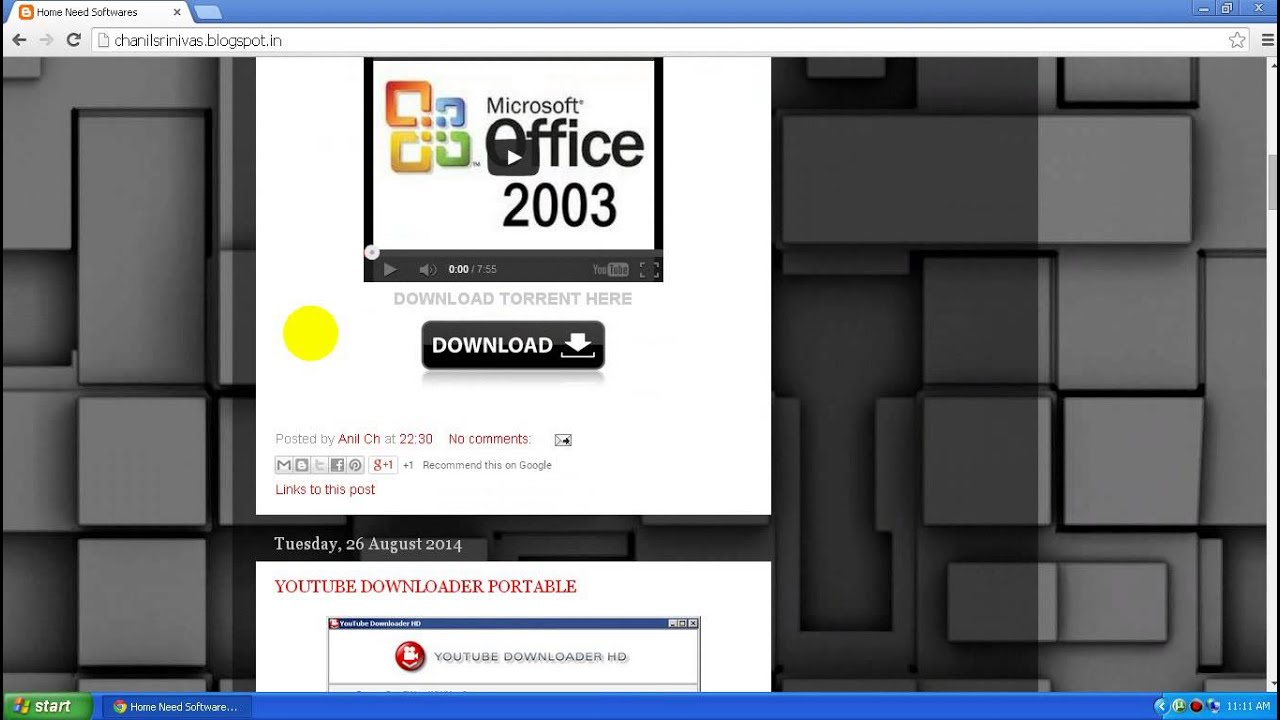Toggle video fullscreen mode
Screen dimensions: 1280x720
coord(648,269)
